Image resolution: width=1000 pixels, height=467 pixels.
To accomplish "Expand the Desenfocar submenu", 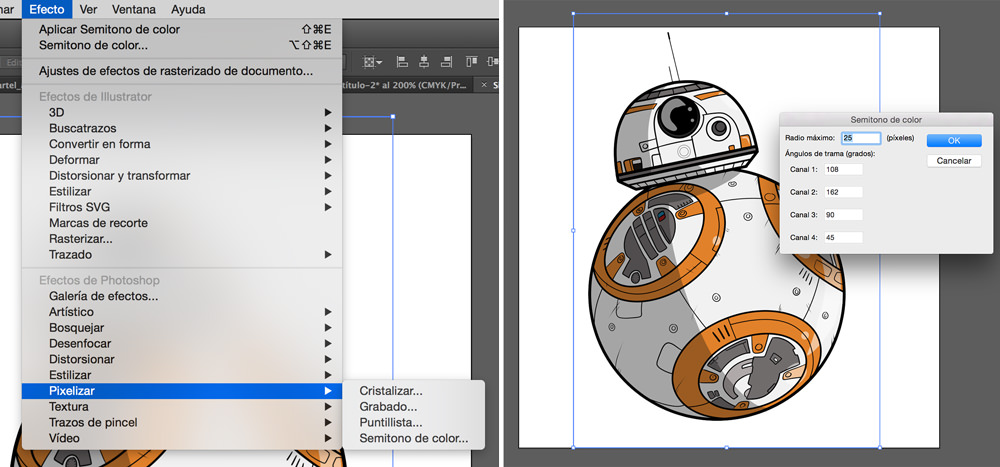I will click(x=182, y=343).
